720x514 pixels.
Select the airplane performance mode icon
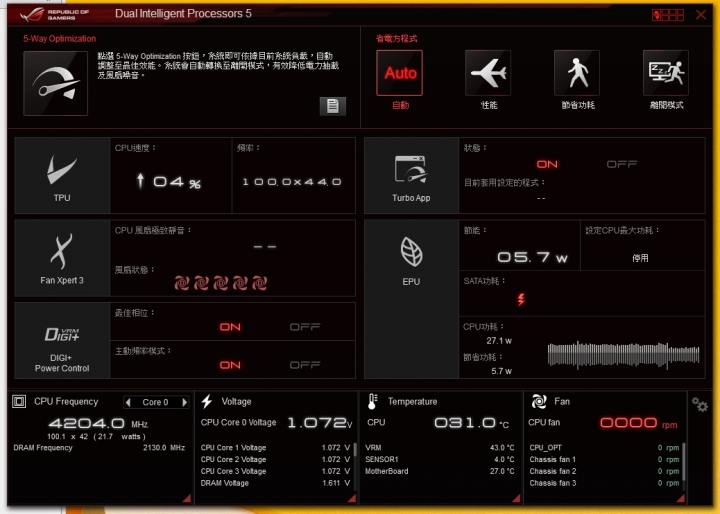pos(488,73)
